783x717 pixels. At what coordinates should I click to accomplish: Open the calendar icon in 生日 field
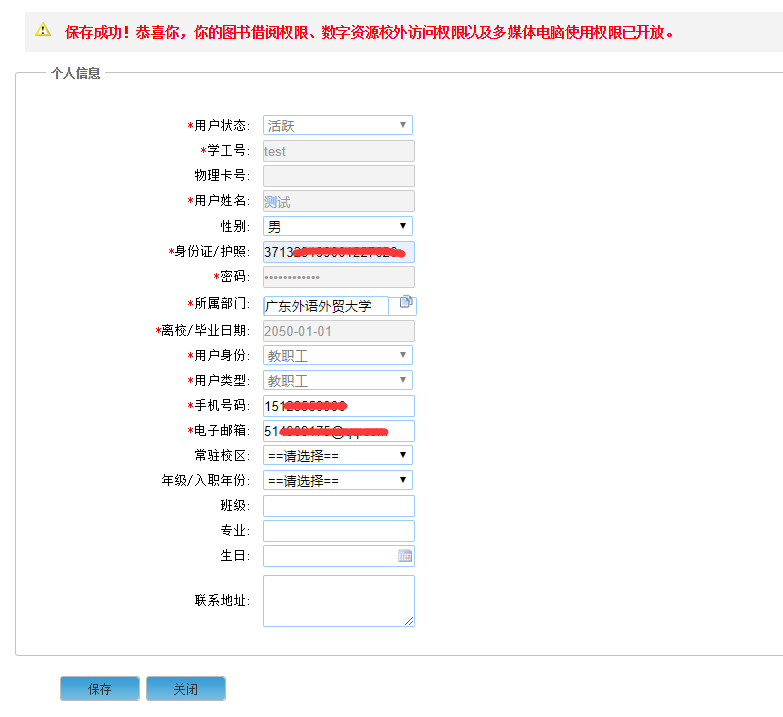pos(405,556)
